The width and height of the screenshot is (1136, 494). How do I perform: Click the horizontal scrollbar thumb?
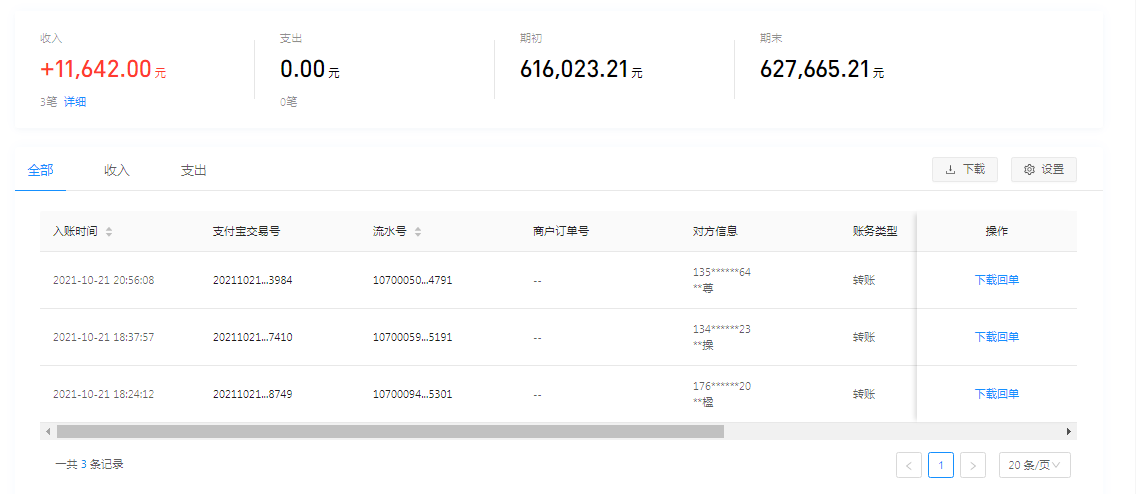coord(390,431)
